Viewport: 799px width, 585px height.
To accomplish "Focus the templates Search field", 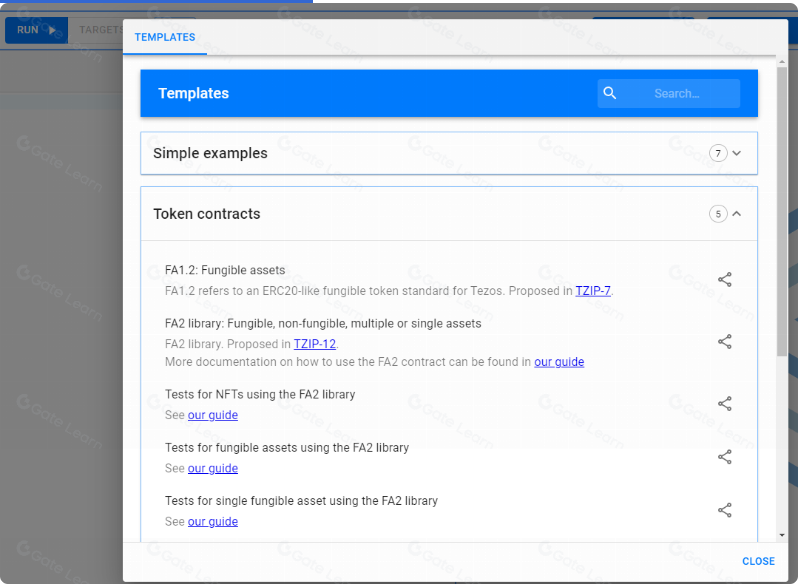I will [x=683, y=93].
